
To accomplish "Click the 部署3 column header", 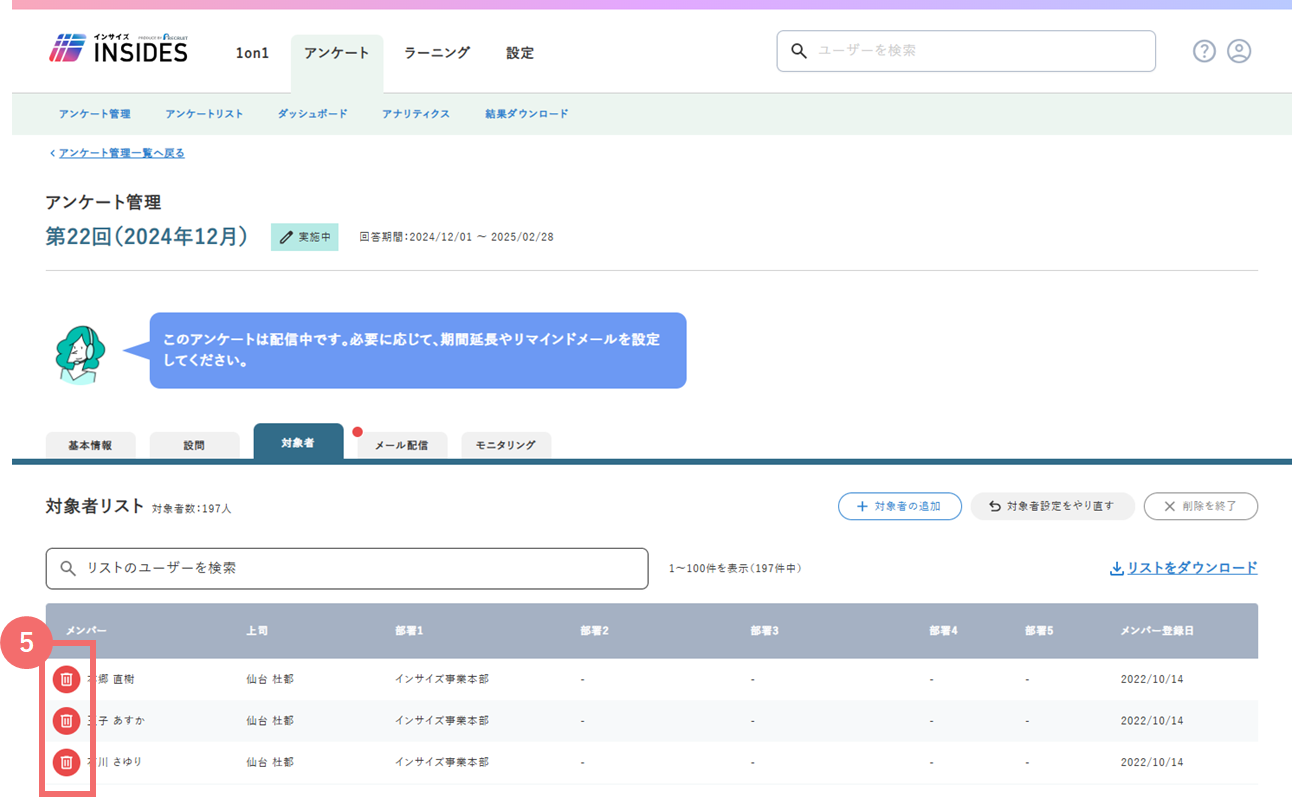I will tap(766, 631).
